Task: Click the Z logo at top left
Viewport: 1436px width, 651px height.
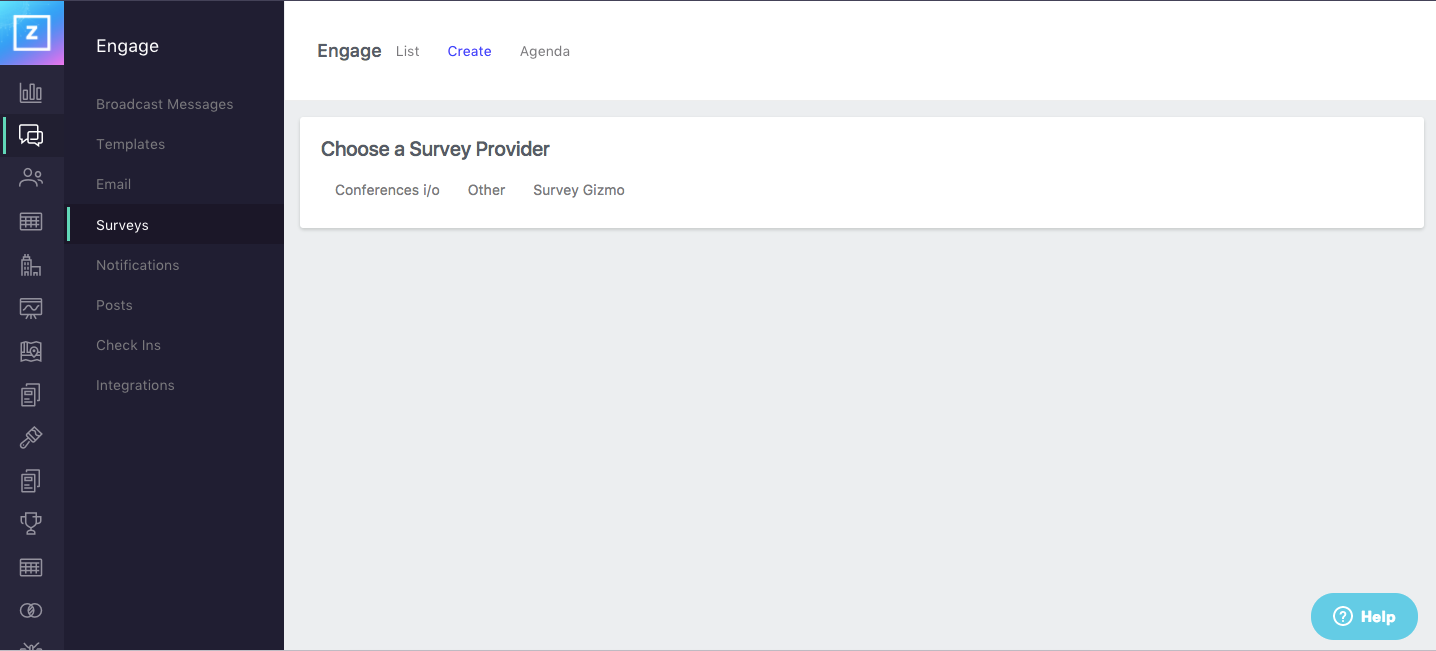Action: coord(32,33)
